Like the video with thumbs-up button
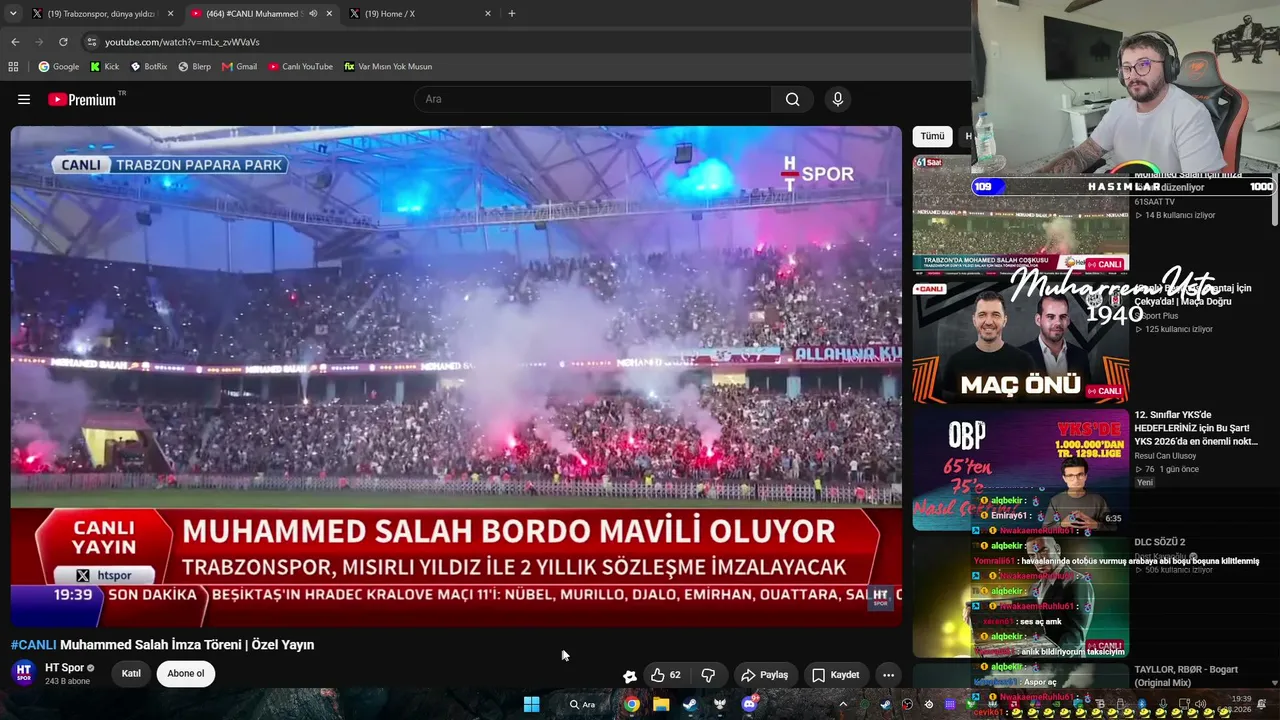 [666, 675]
